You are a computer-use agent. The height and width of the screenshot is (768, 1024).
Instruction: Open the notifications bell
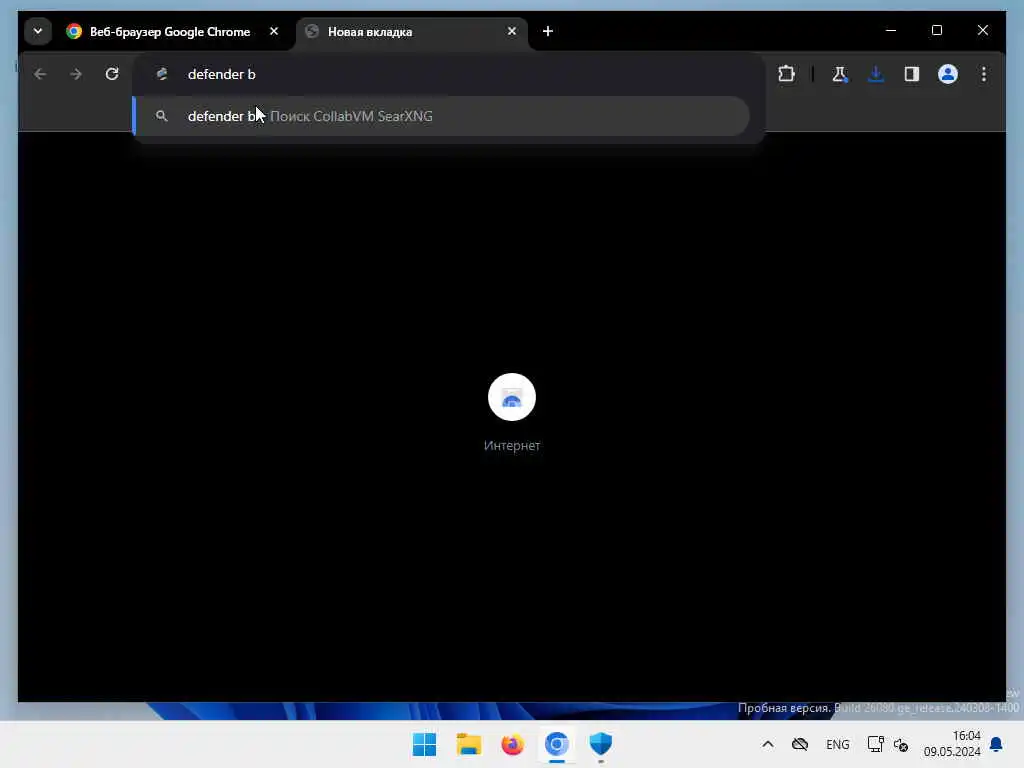[x=997, y=744]
